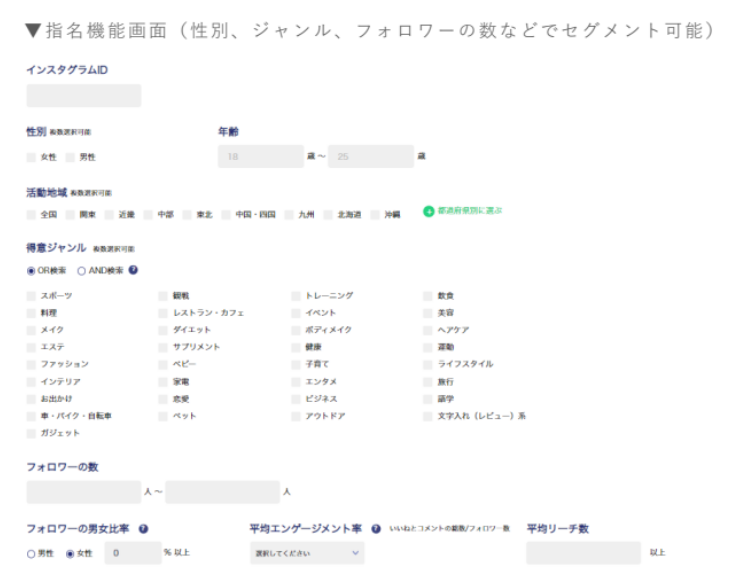Click help icon beside 平均エンゲージメント率
The width and height of the screenshot is (739, 578).
coord(376,529)
